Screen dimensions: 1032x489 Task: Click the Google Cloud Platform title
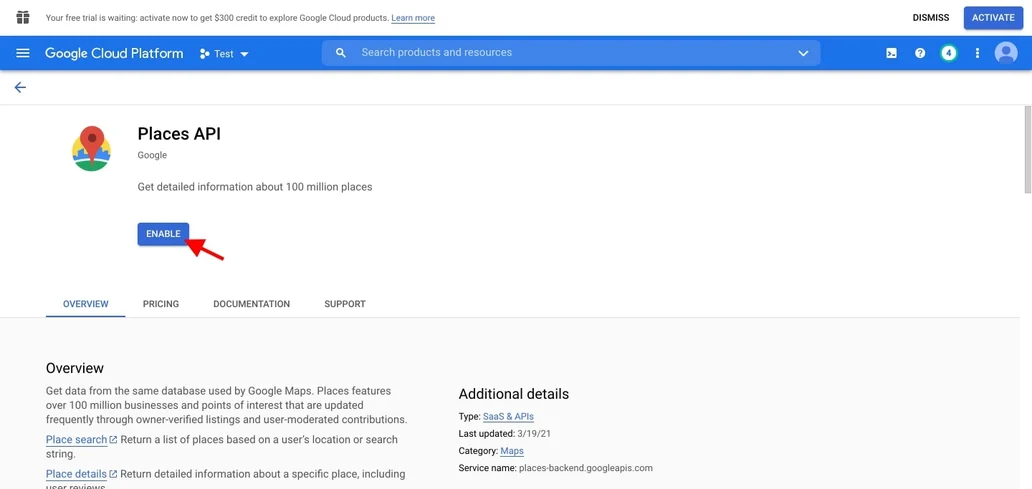[114, 53]
